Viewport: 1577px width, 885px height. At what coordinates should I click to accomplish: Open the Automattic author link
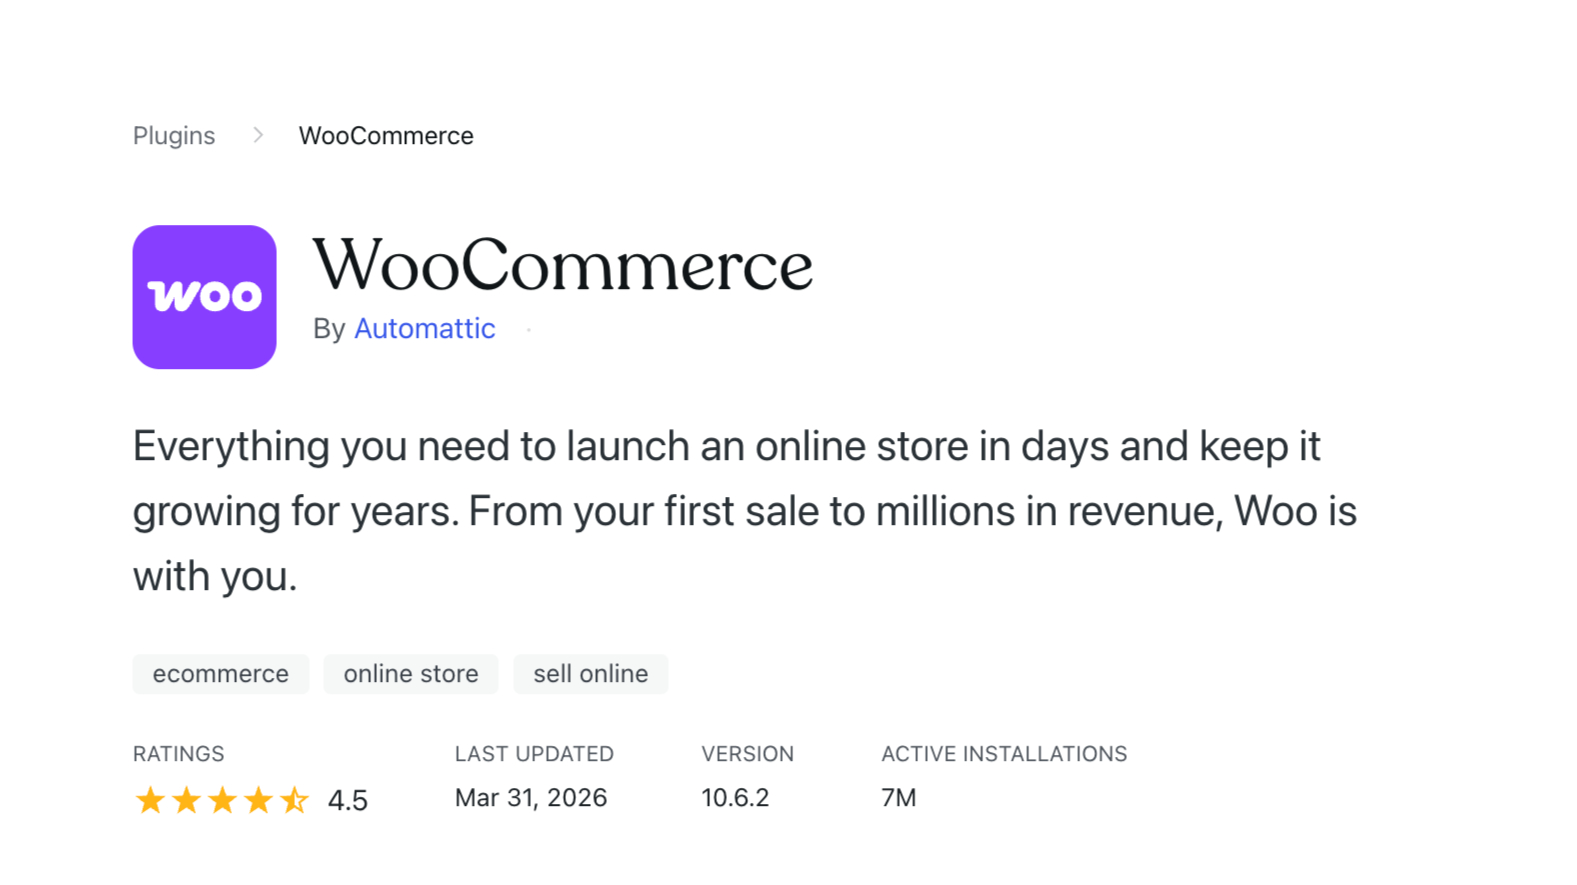[x=424, y=329]
